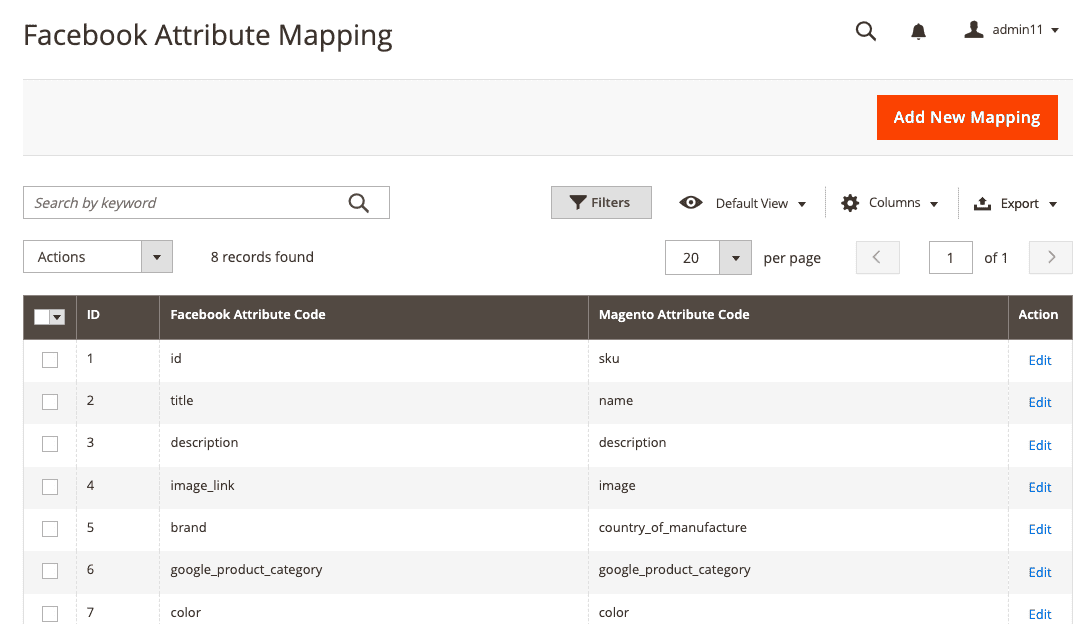Open the notifications bell
Viewport: 1084px width, 624px height.
point(918,31)
